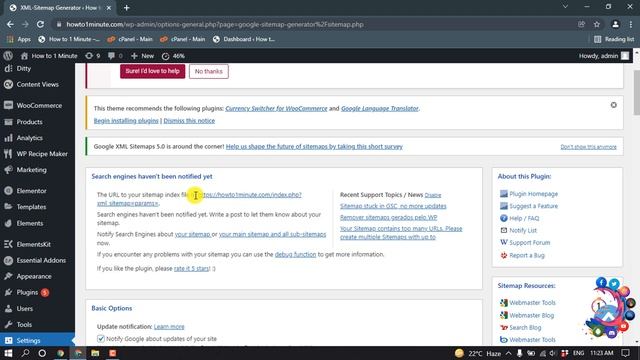Open the Currency Switcher for WooCommerce link
The width and height of the screenshot is (640, 360).
[276, 109]
